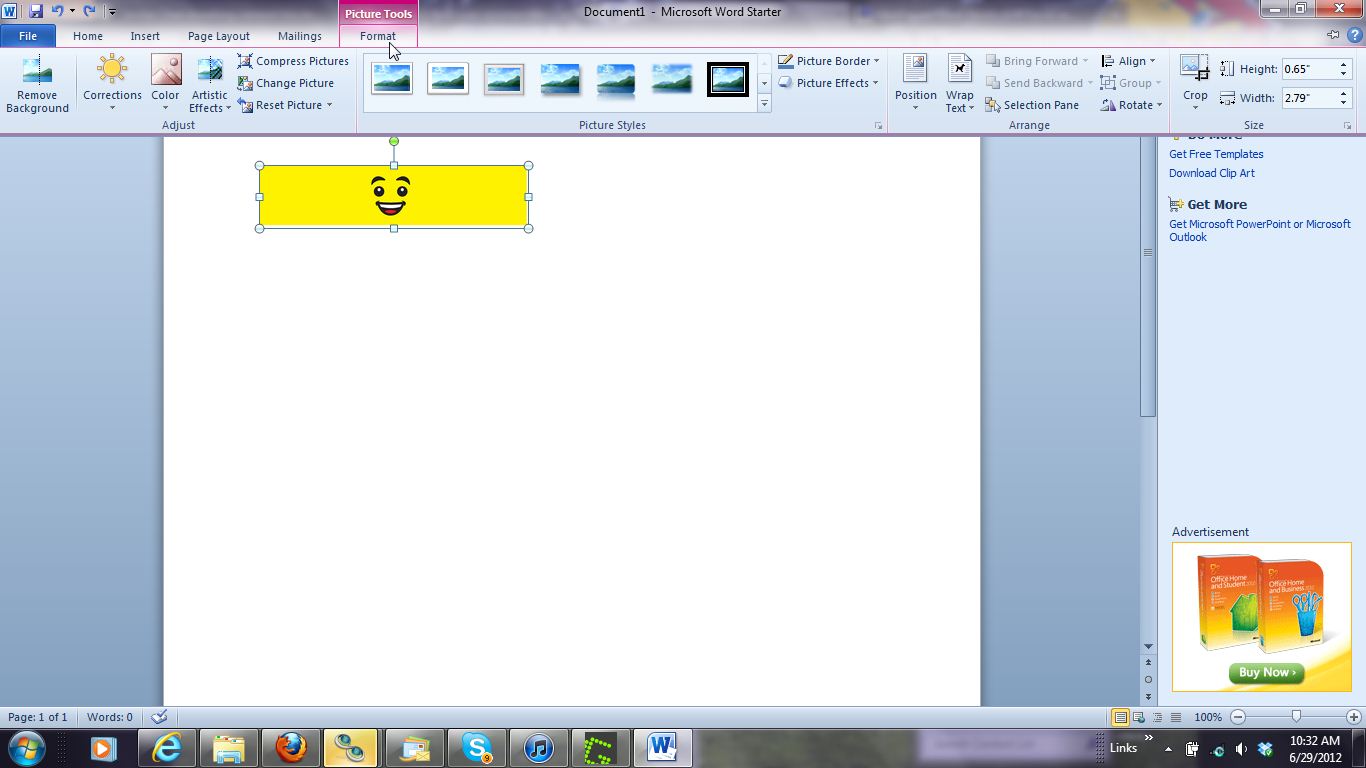Viewport: 1366px width, 768px height.
Task: Switch to the Page Layout tab
Action: point(218,36)
